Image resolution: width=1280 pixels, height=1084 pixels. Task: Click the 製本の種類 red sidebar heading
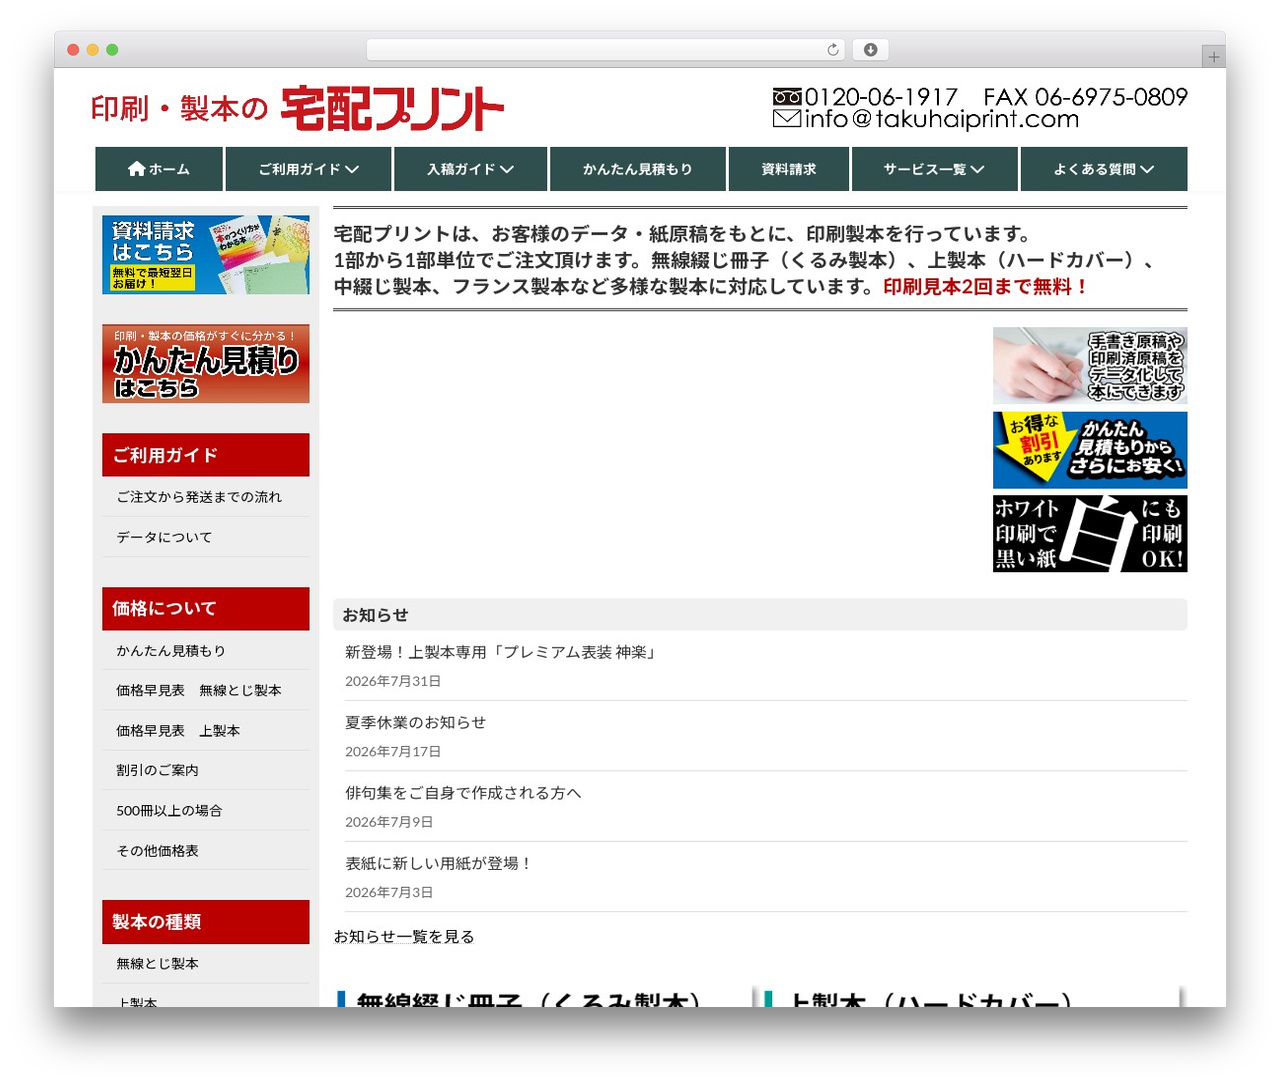pos(206,922)
